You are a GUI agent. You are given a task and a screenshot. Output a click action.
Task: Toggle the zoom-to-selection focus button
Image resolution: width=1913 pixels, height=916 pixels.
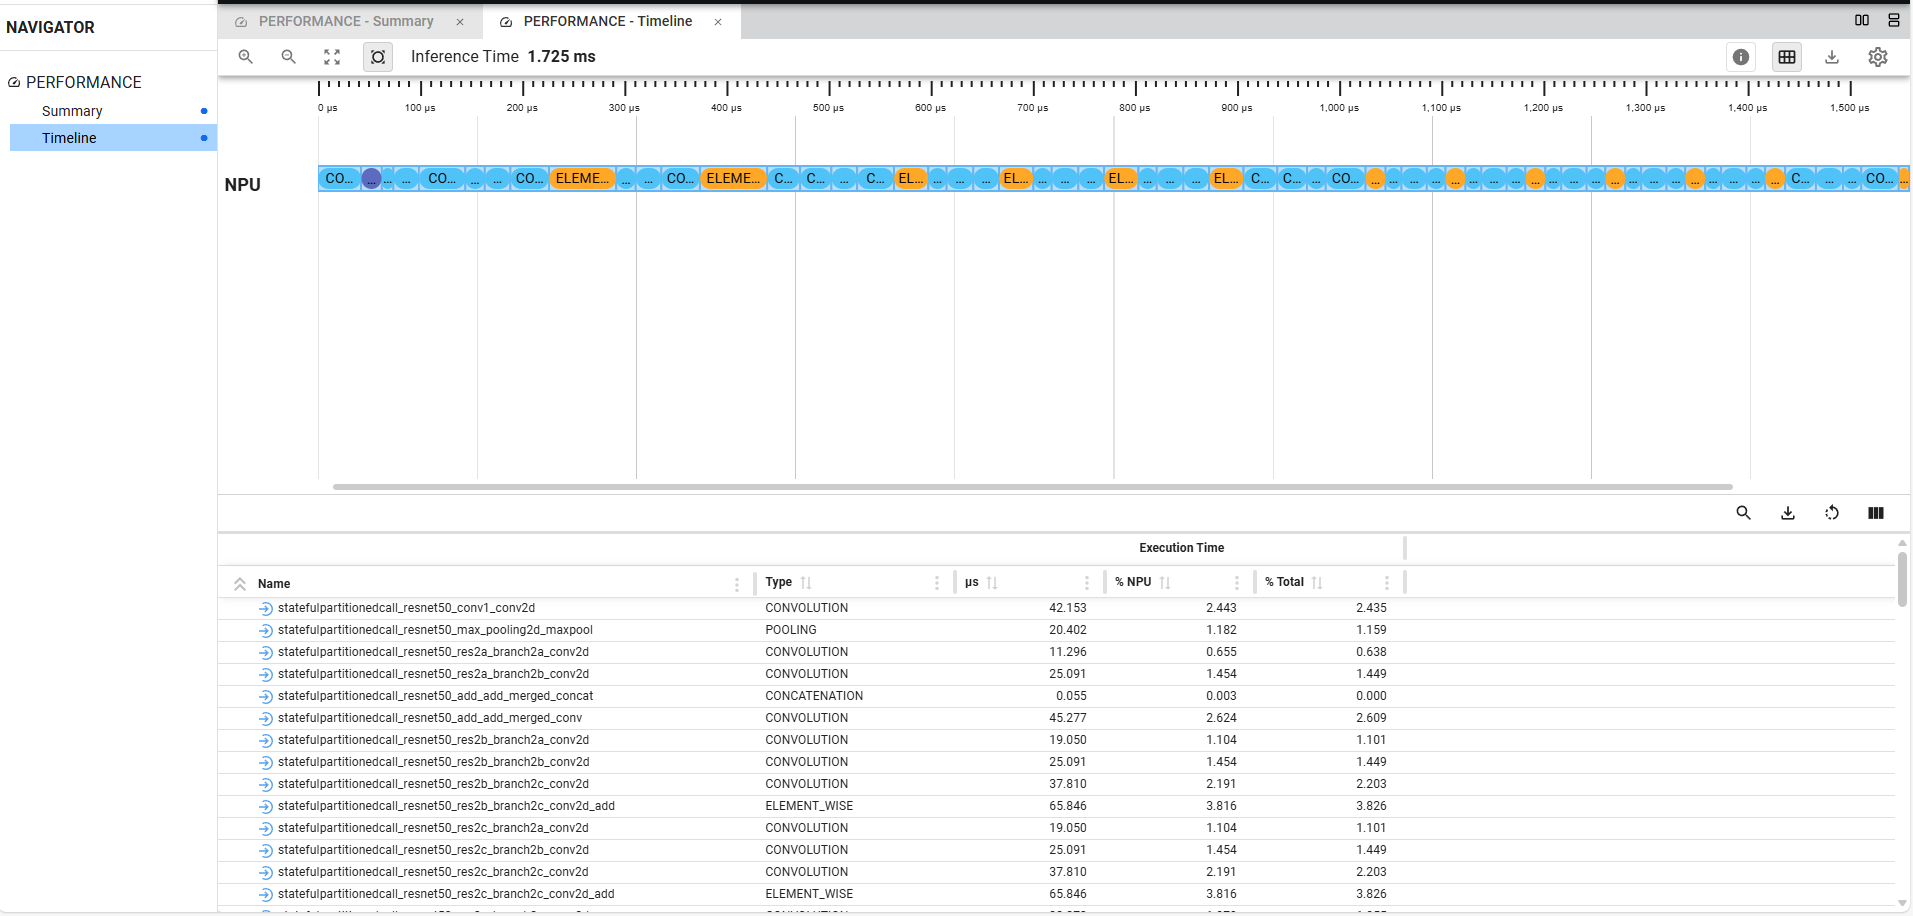pos(377,57)
